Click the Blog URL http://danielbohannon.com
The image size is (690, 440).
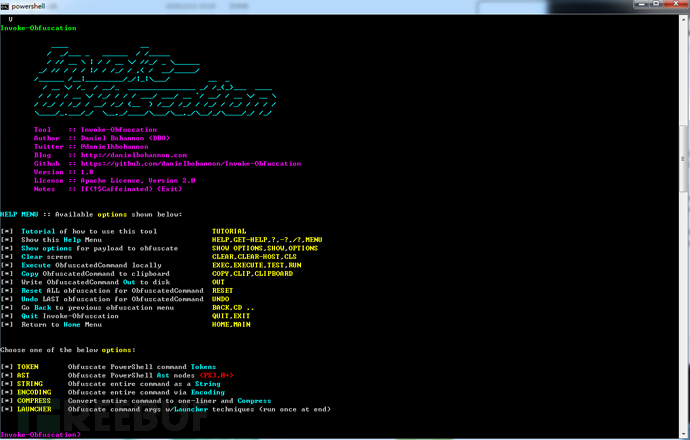pos(134,155)
